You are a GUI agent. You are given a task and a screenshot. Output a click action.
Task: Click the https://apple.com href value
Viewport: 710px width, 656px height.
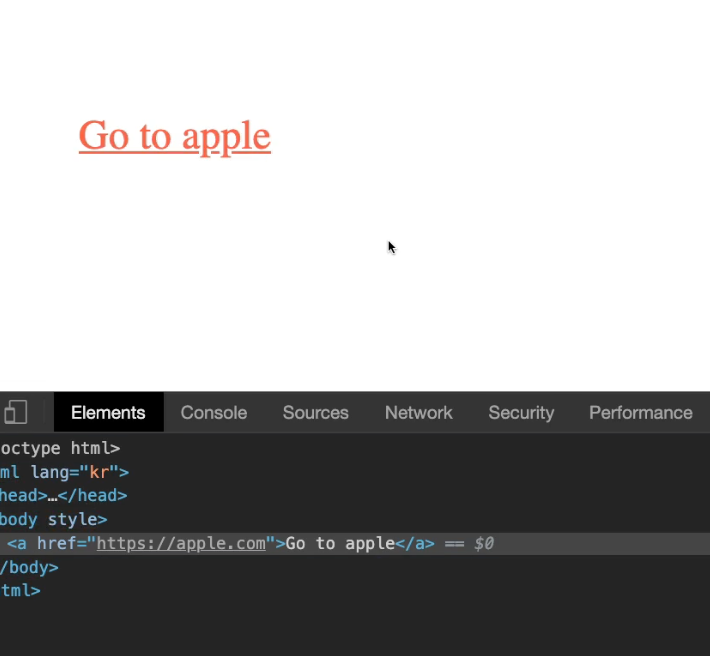click(x=181, y=543)
